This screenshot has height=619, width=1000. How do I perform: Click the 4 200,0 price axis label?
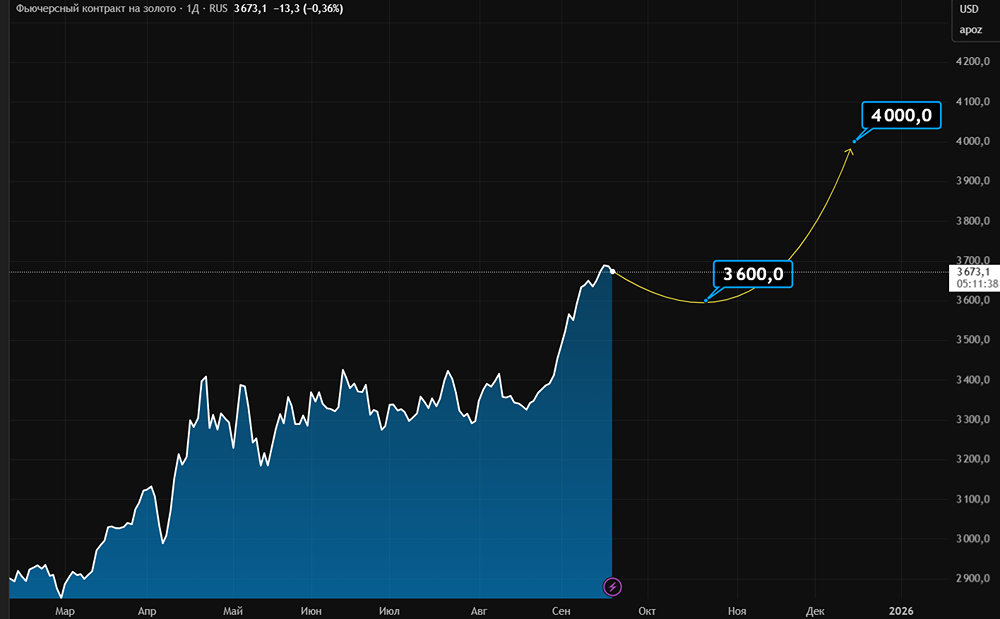(x=973, y=62)
